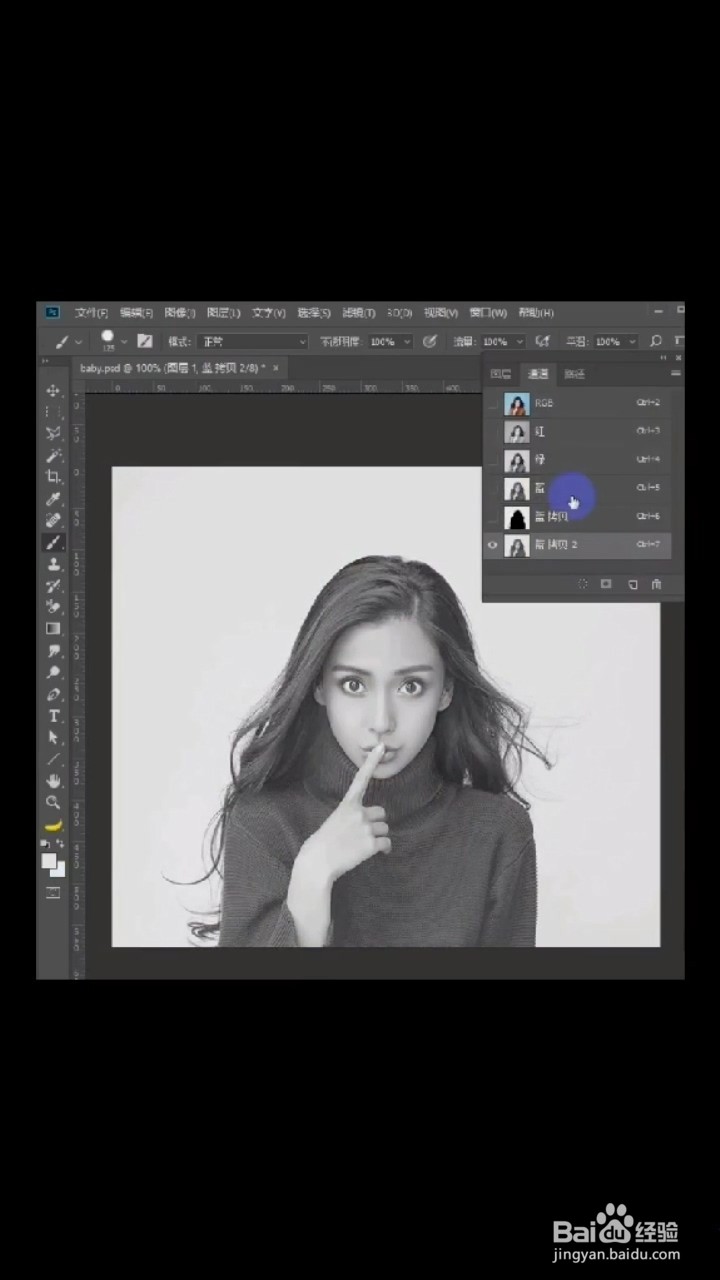
Task: Select the Hand tool
Action: click(53, 780)
